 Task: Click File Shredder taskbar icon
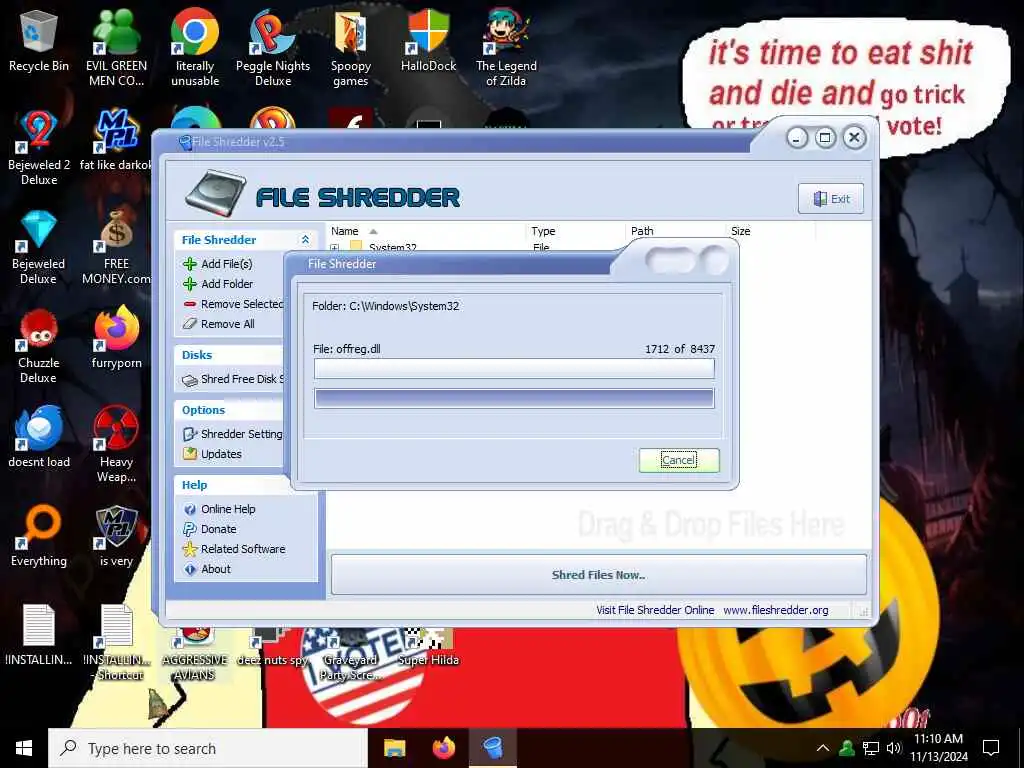[493, 748]
